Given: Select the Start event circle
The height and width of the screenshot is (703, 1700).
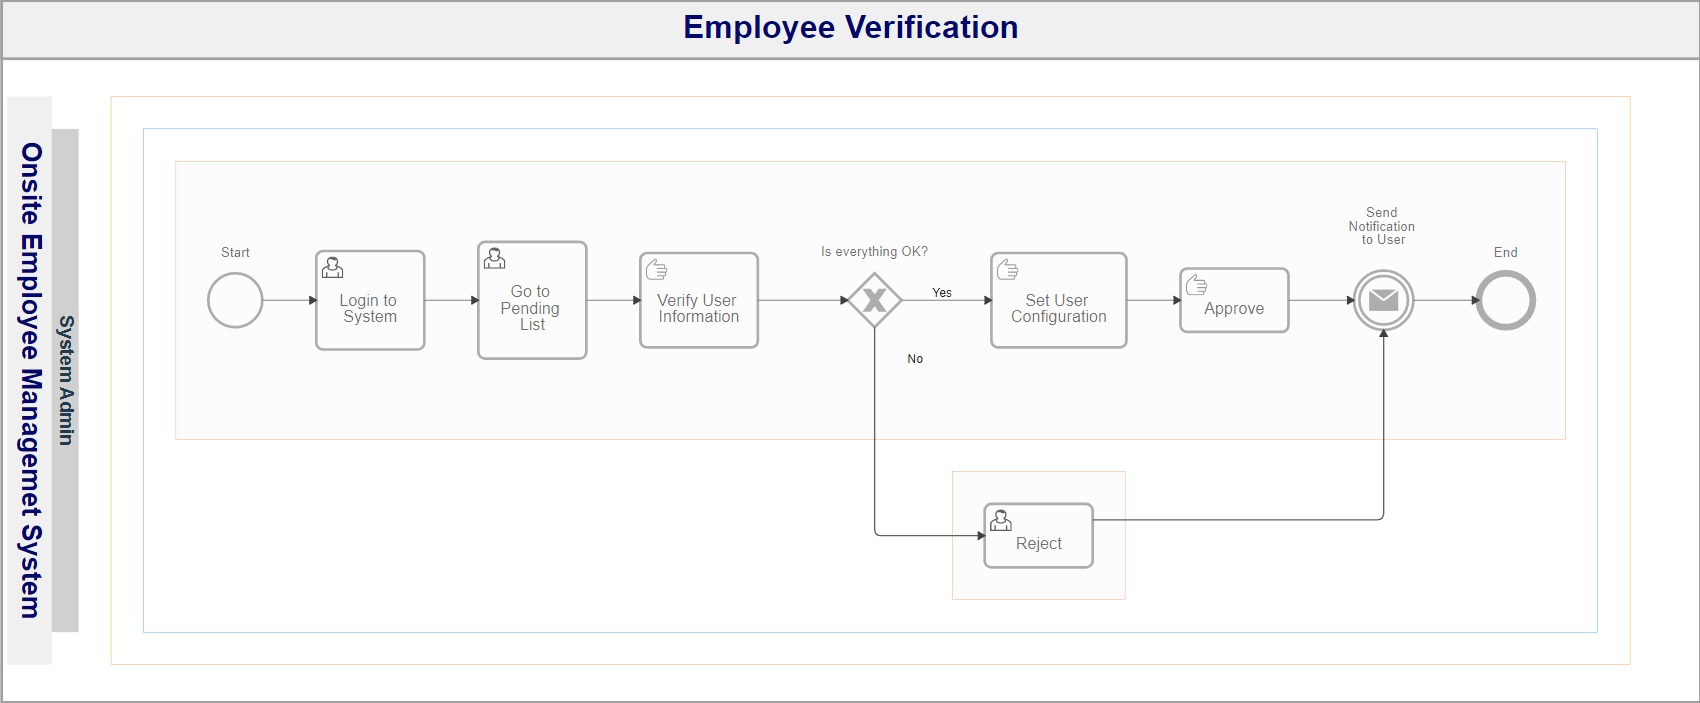Looking at the screenshot, I should (235, 300).
